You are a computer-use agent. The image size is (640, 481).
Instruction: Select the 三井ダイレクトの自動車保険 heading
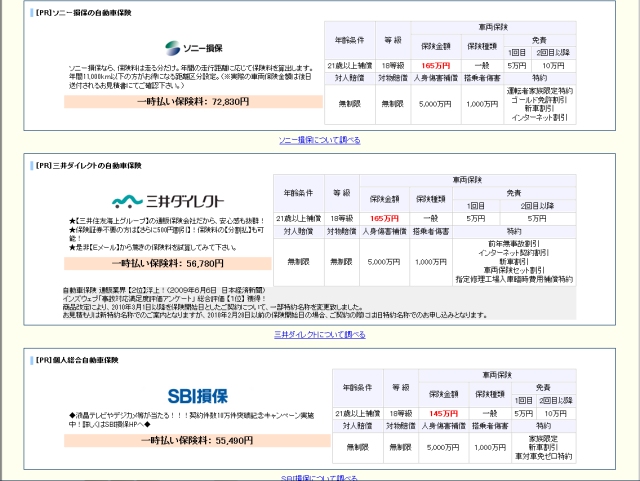coord(89,166)
